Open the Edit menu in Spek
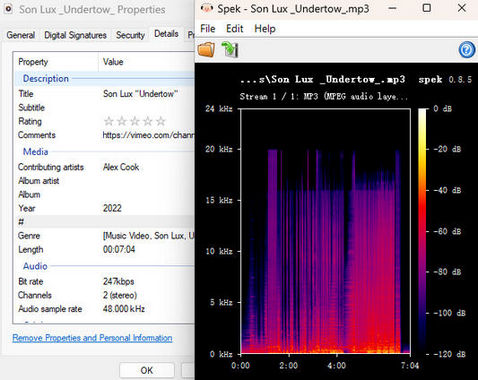 (x=235, y=29)
